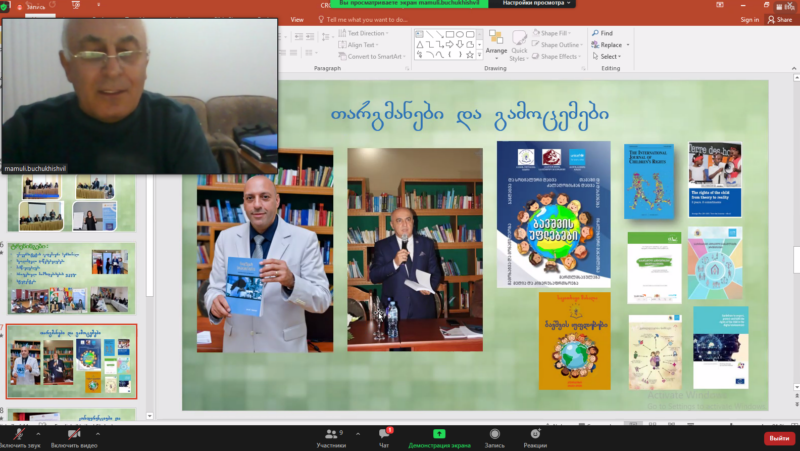Expand the shapes gallery More arrow
This screenshot has width=800, height=451.
tap(480, 55)
